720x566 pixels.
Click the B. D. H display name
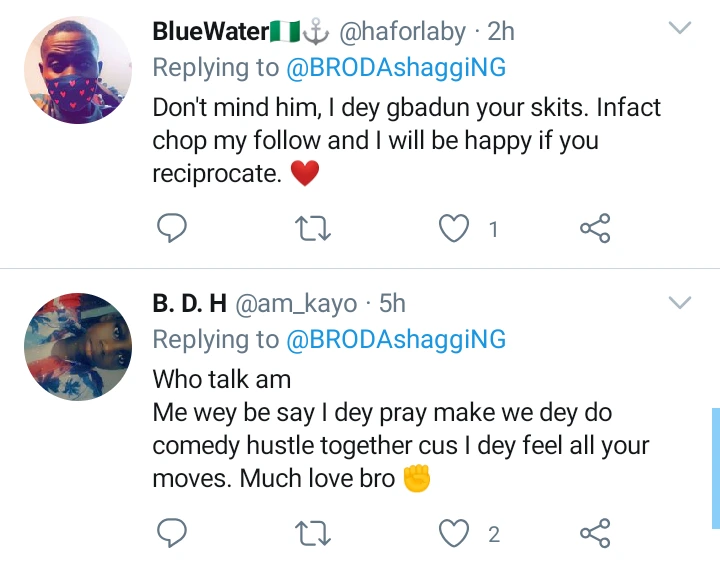click(189, 304)
